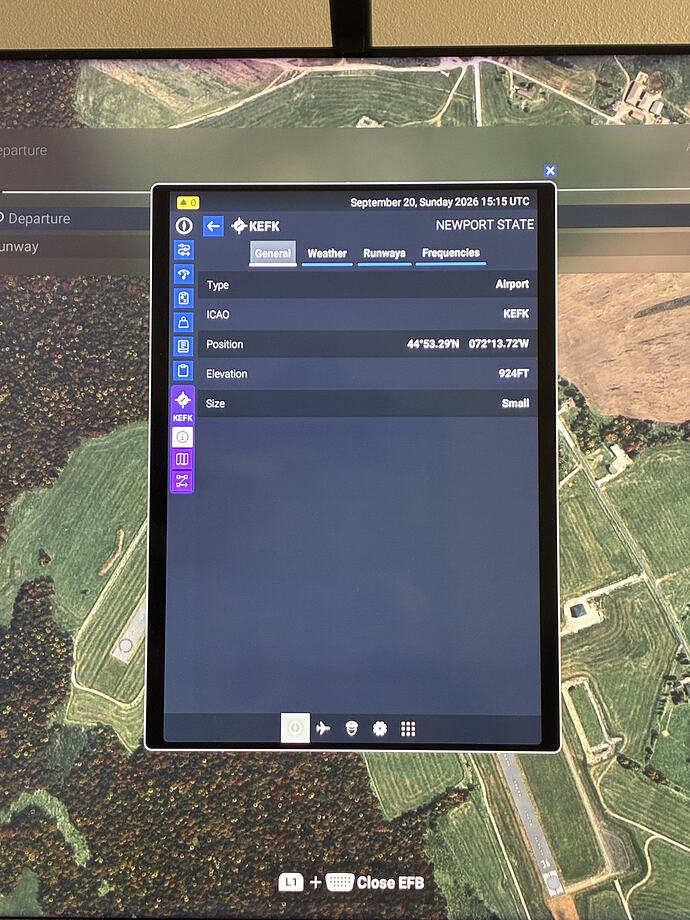Click the runway end marker at bottom right map
This screenshot has width=690, height=920.
click(553, 884)
